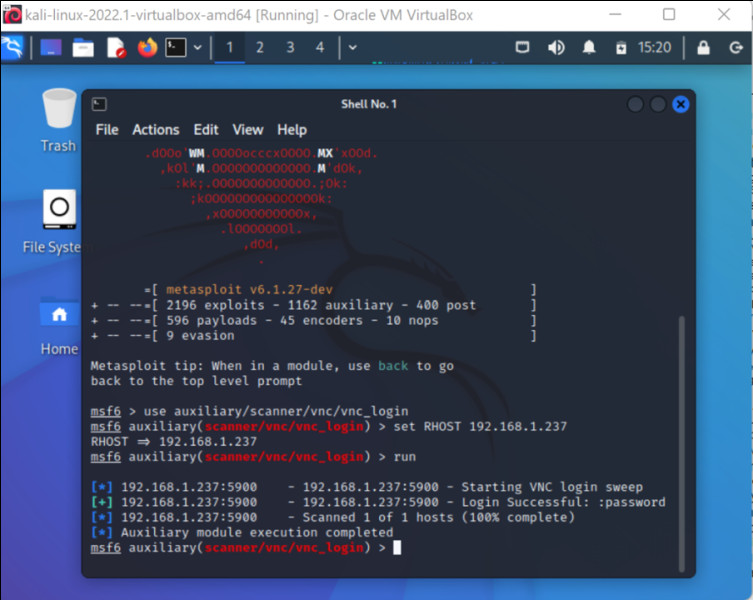Lock the screen with padlock icon
Viewport: 753px width, 600px height.
click(703, 48)
